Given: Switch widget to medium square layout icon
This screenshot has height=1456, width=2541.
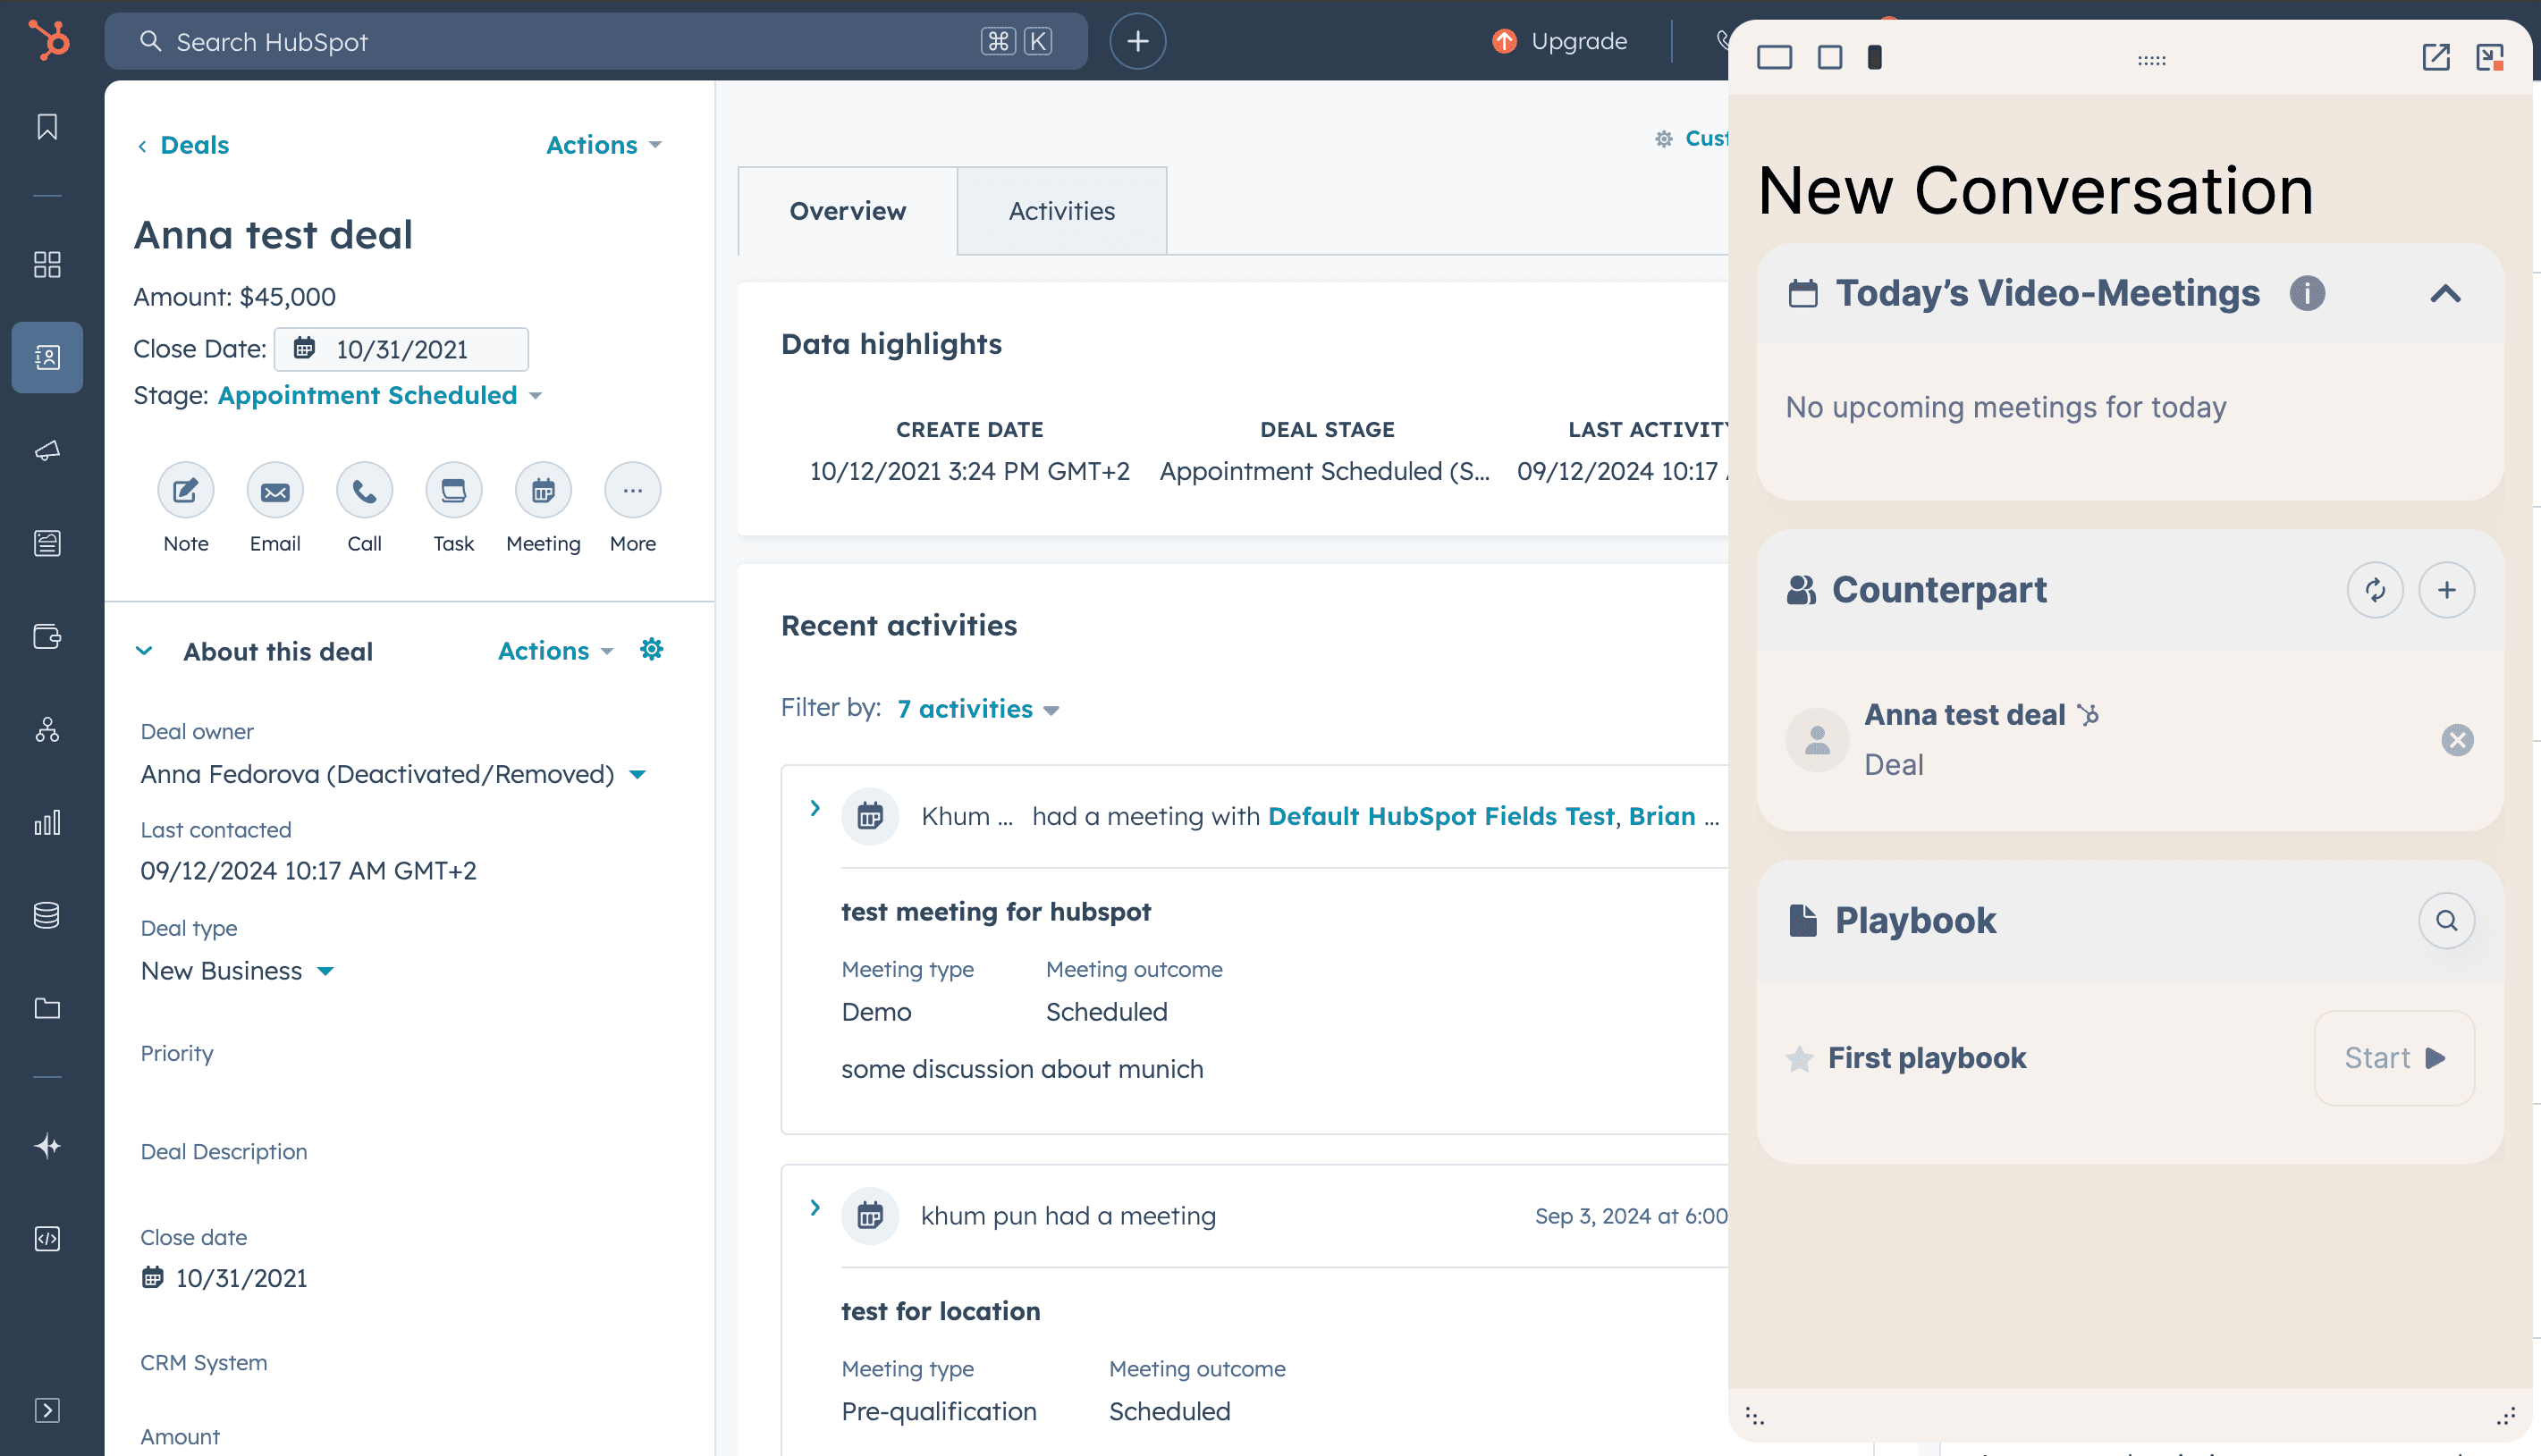Looking at the screenshot, I should (x=1830, y=57).
